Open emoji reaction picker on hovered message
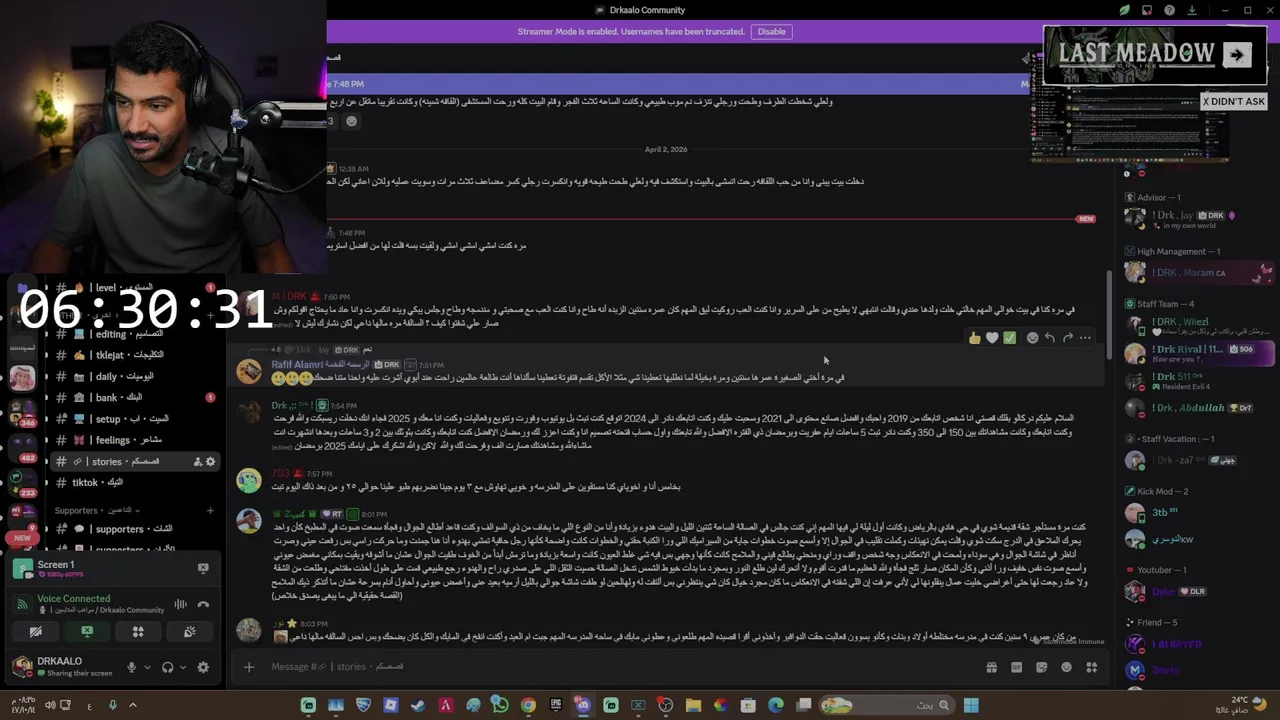Screen dimensions: 1280x720 (1032, 338)
